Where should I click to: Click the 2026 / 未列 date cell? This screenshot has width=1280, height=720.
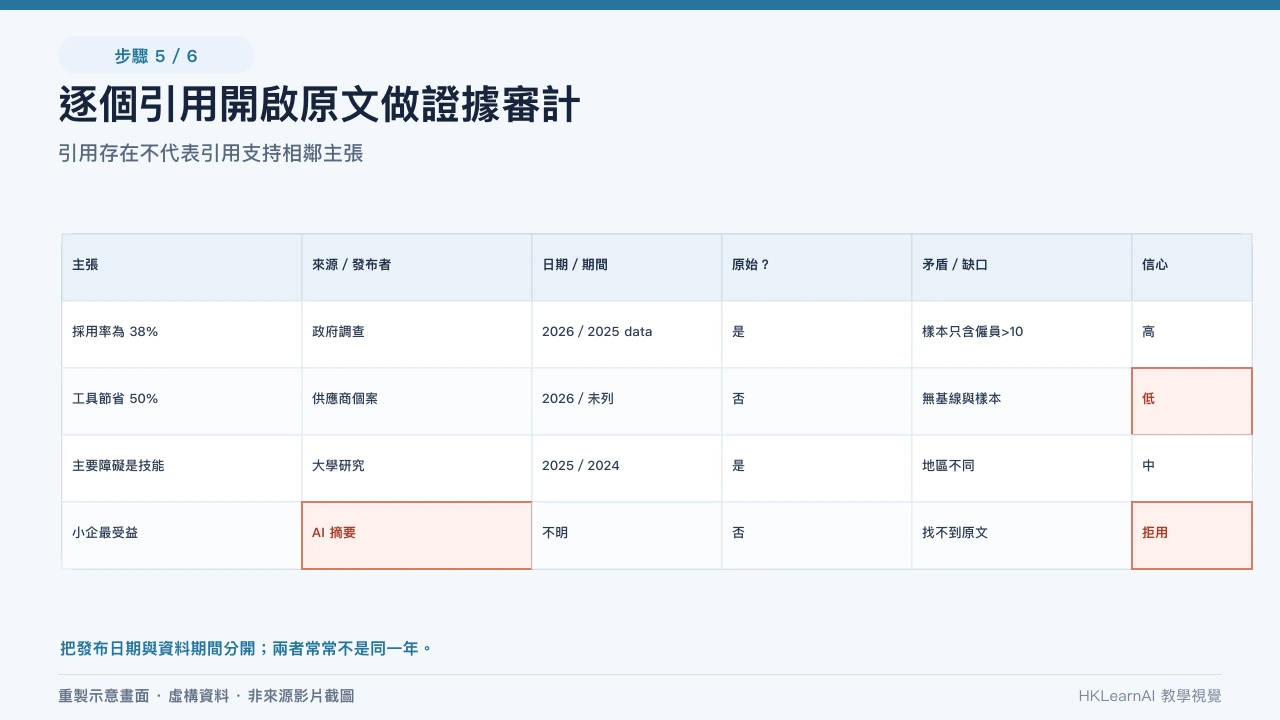[x=627, y=399]
